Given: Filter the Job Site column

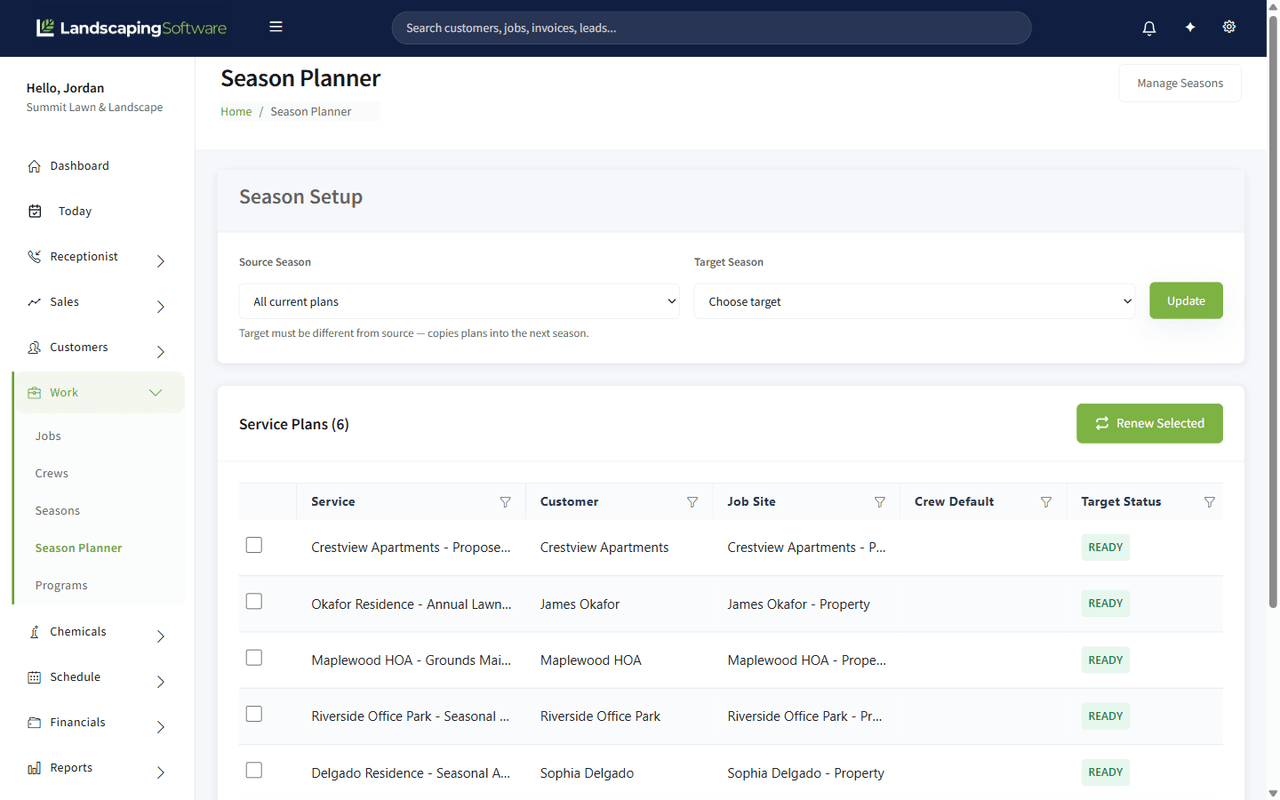Looking at the screenshot, I should click(880, 502).
